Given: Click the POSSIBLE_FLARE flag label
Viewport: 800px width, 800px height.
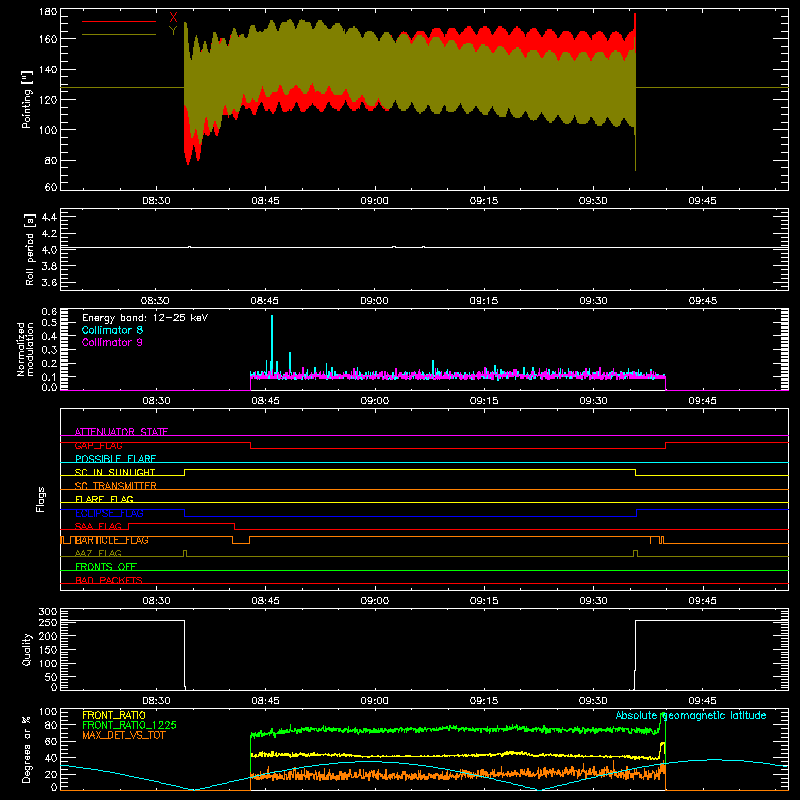Looking at the screenshot, I should coord(115,459).
